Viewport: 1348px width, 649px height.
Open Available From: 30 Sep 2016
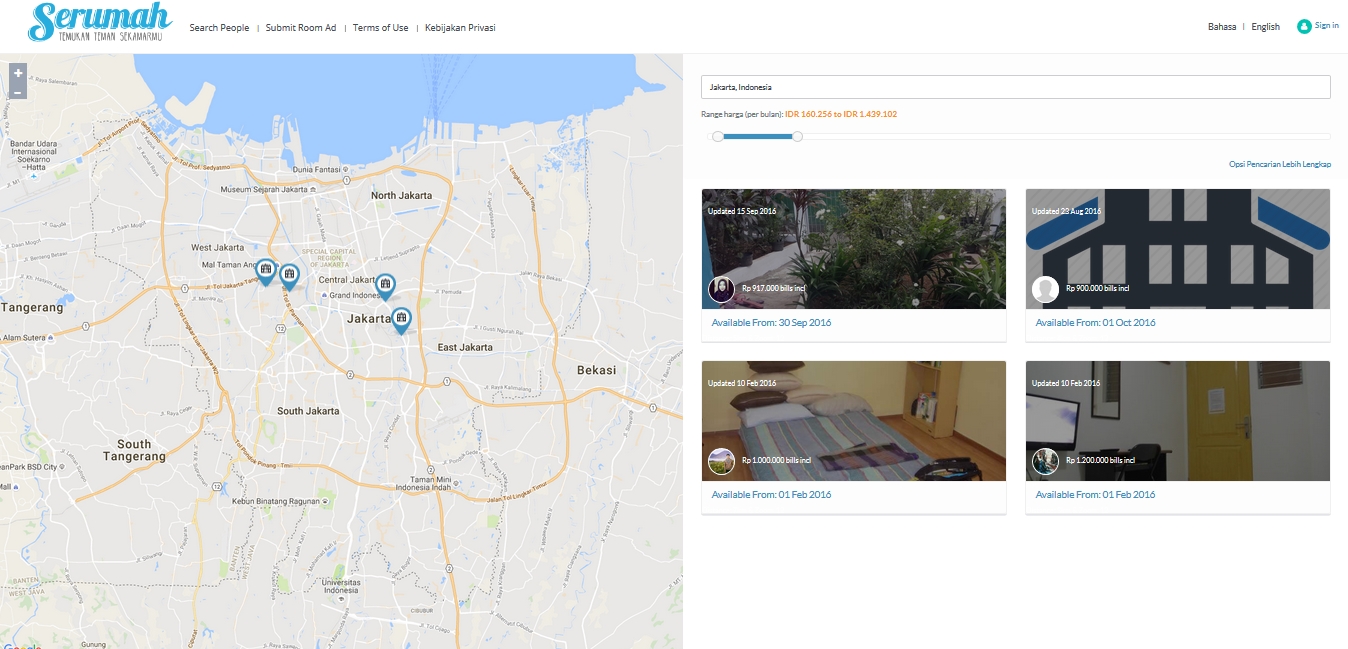pyautogui.click(x=771, y=323)
